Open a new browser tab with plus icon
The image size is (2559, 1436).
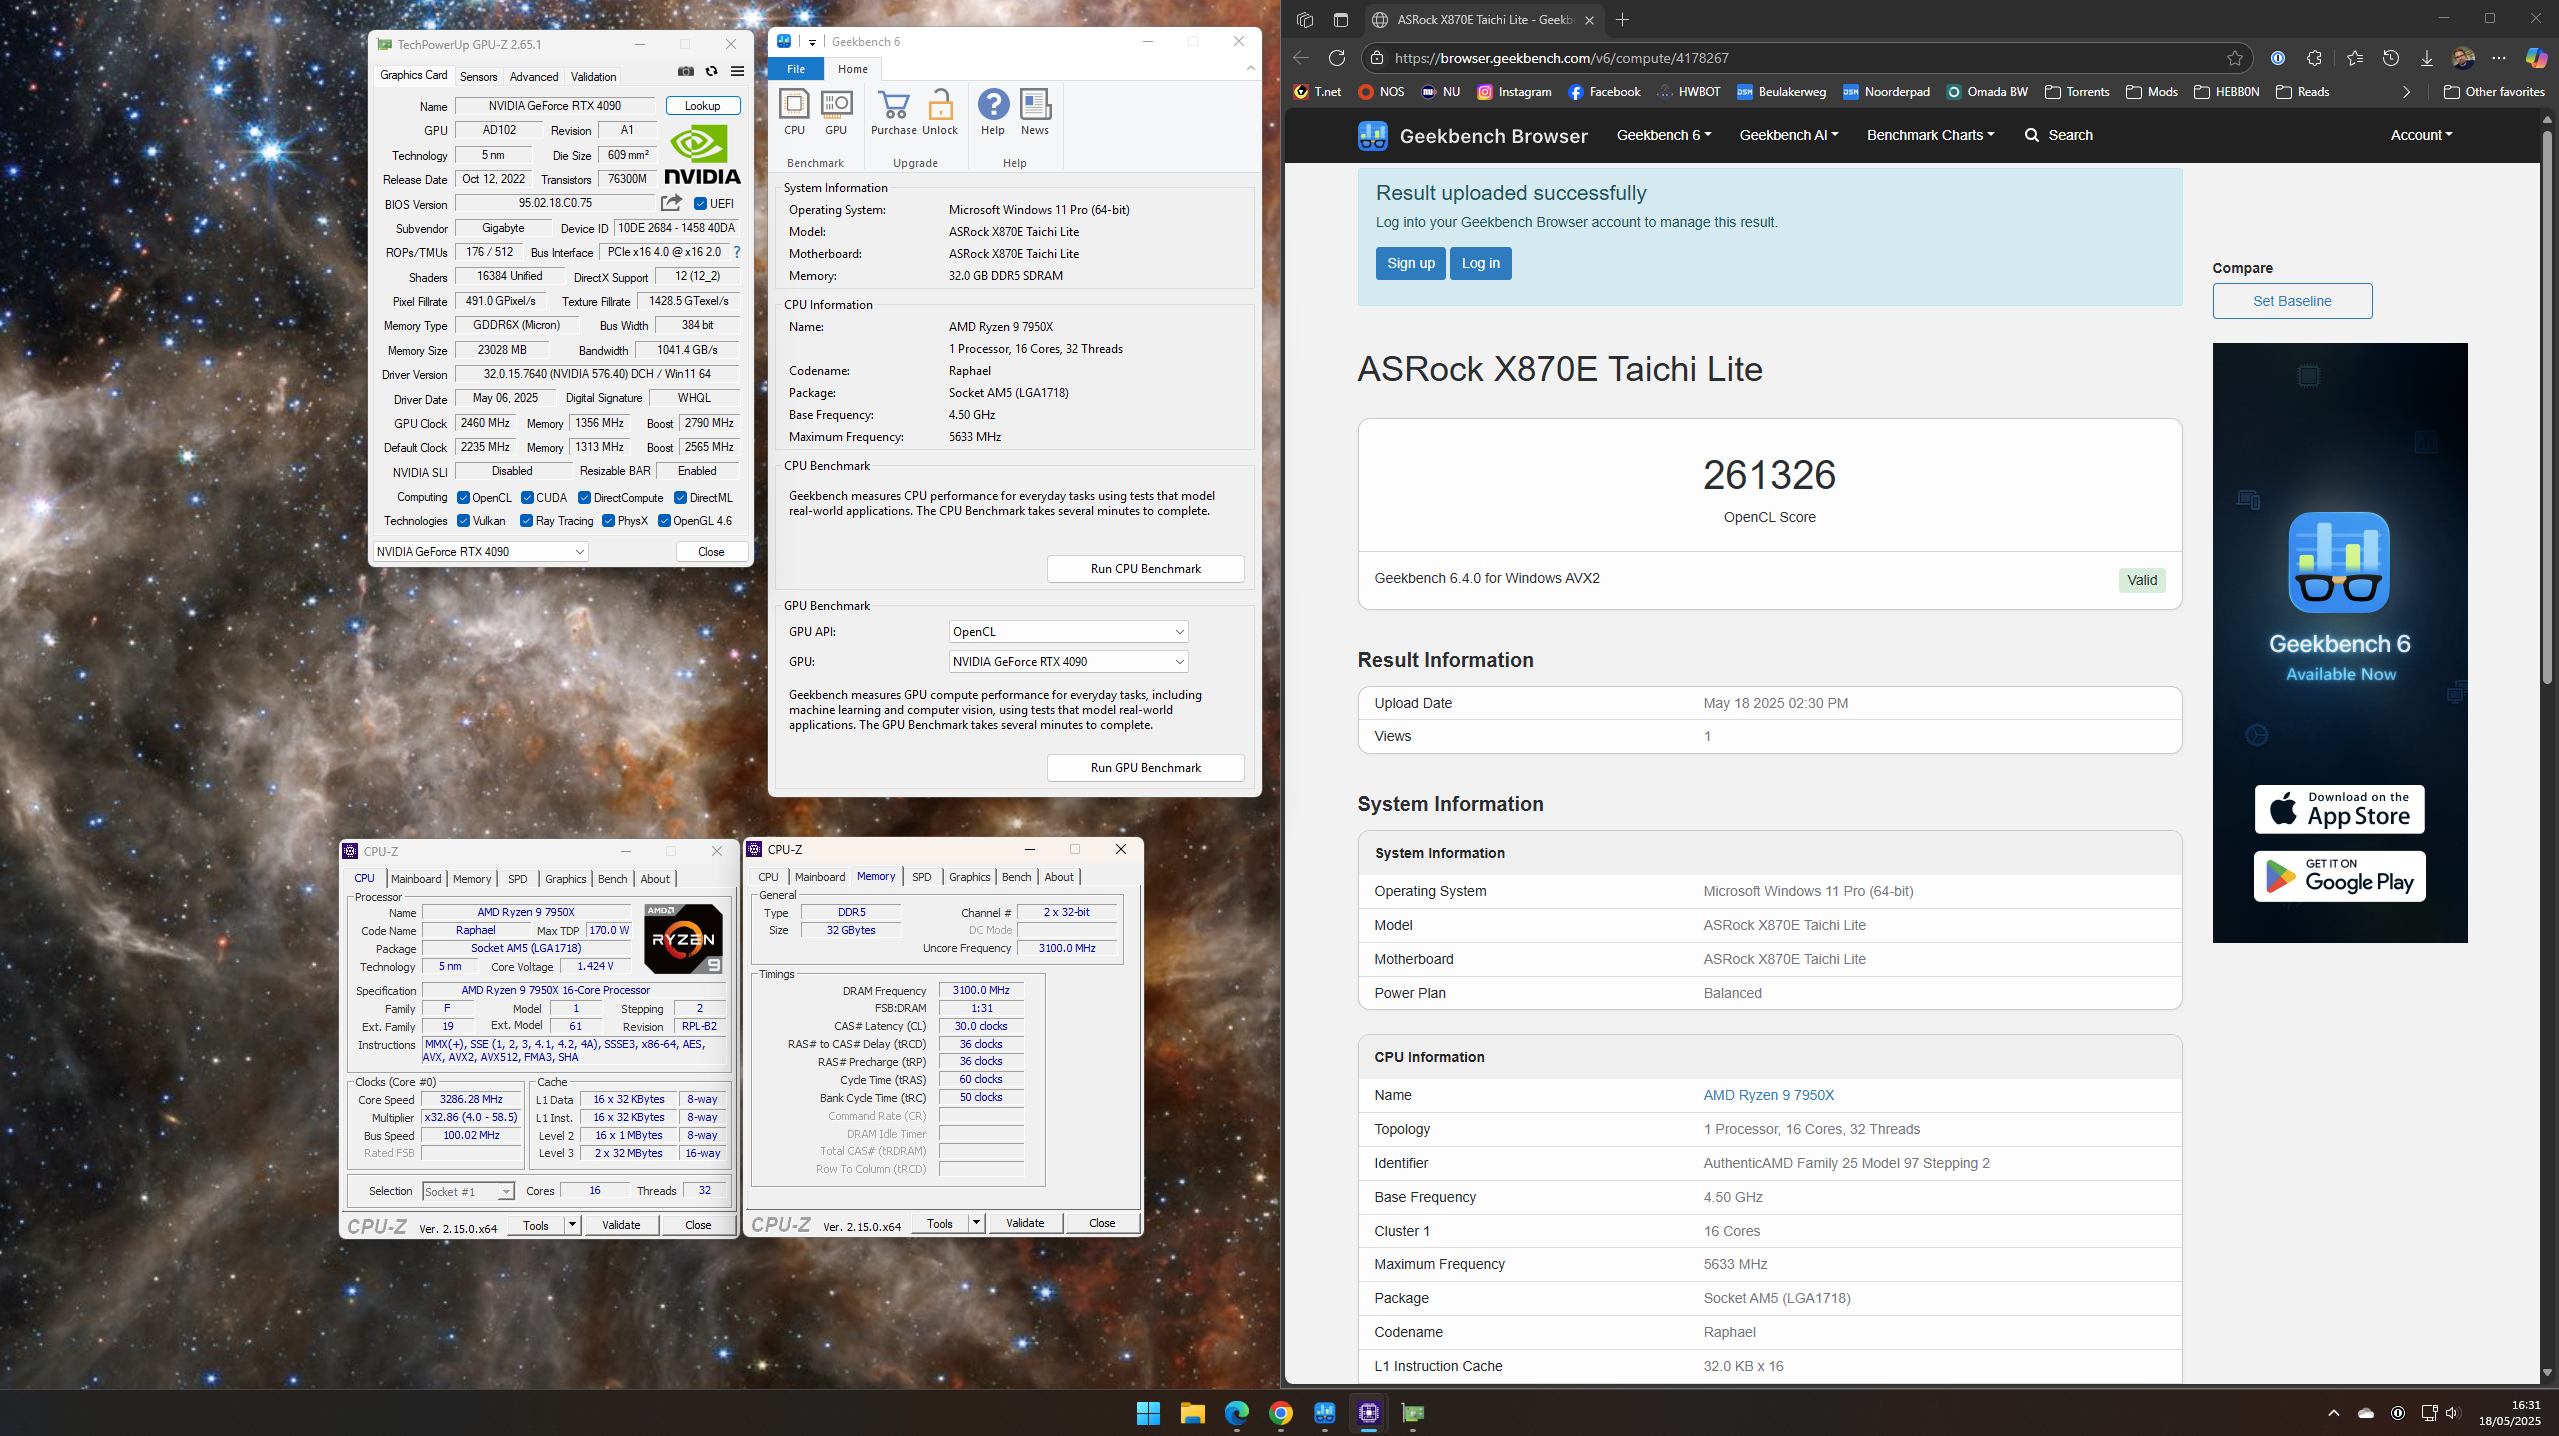pos(1622,19)
